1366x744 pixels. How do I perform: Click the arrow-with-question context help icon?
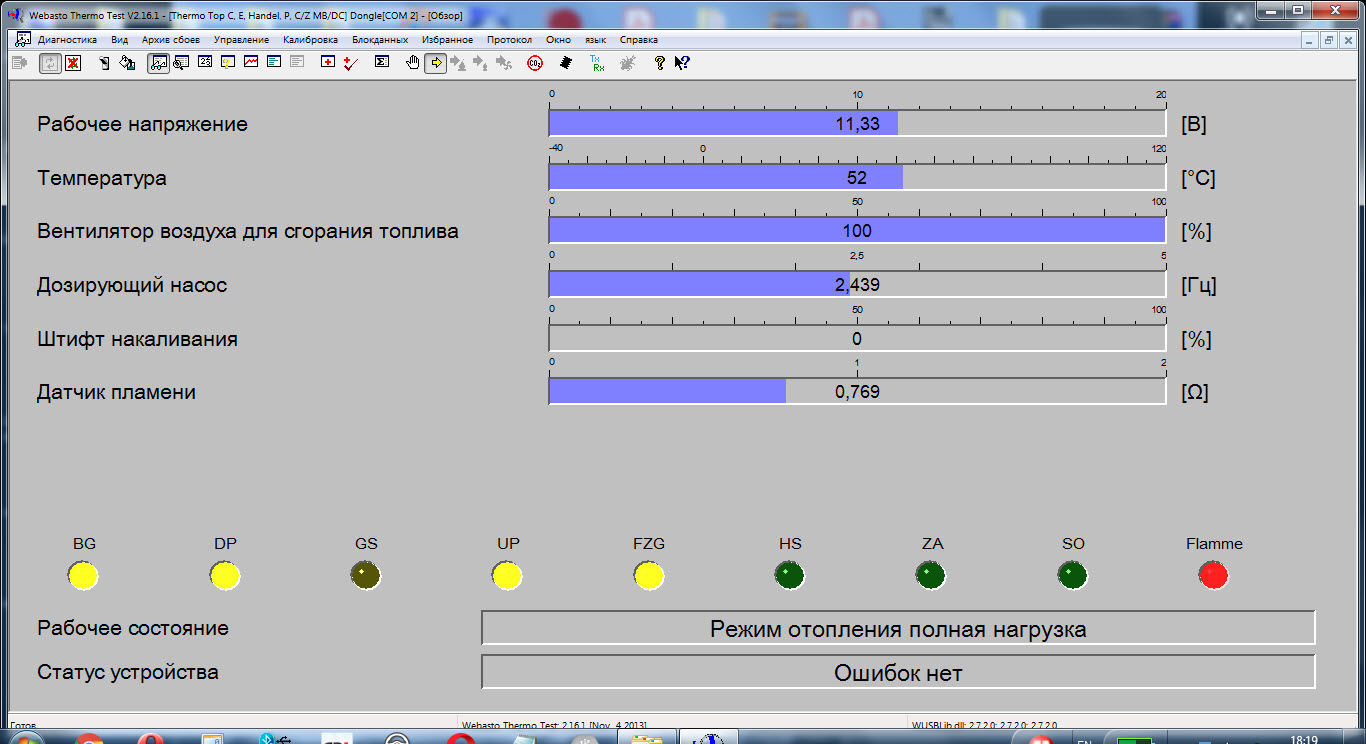click(x=682, y=63)
